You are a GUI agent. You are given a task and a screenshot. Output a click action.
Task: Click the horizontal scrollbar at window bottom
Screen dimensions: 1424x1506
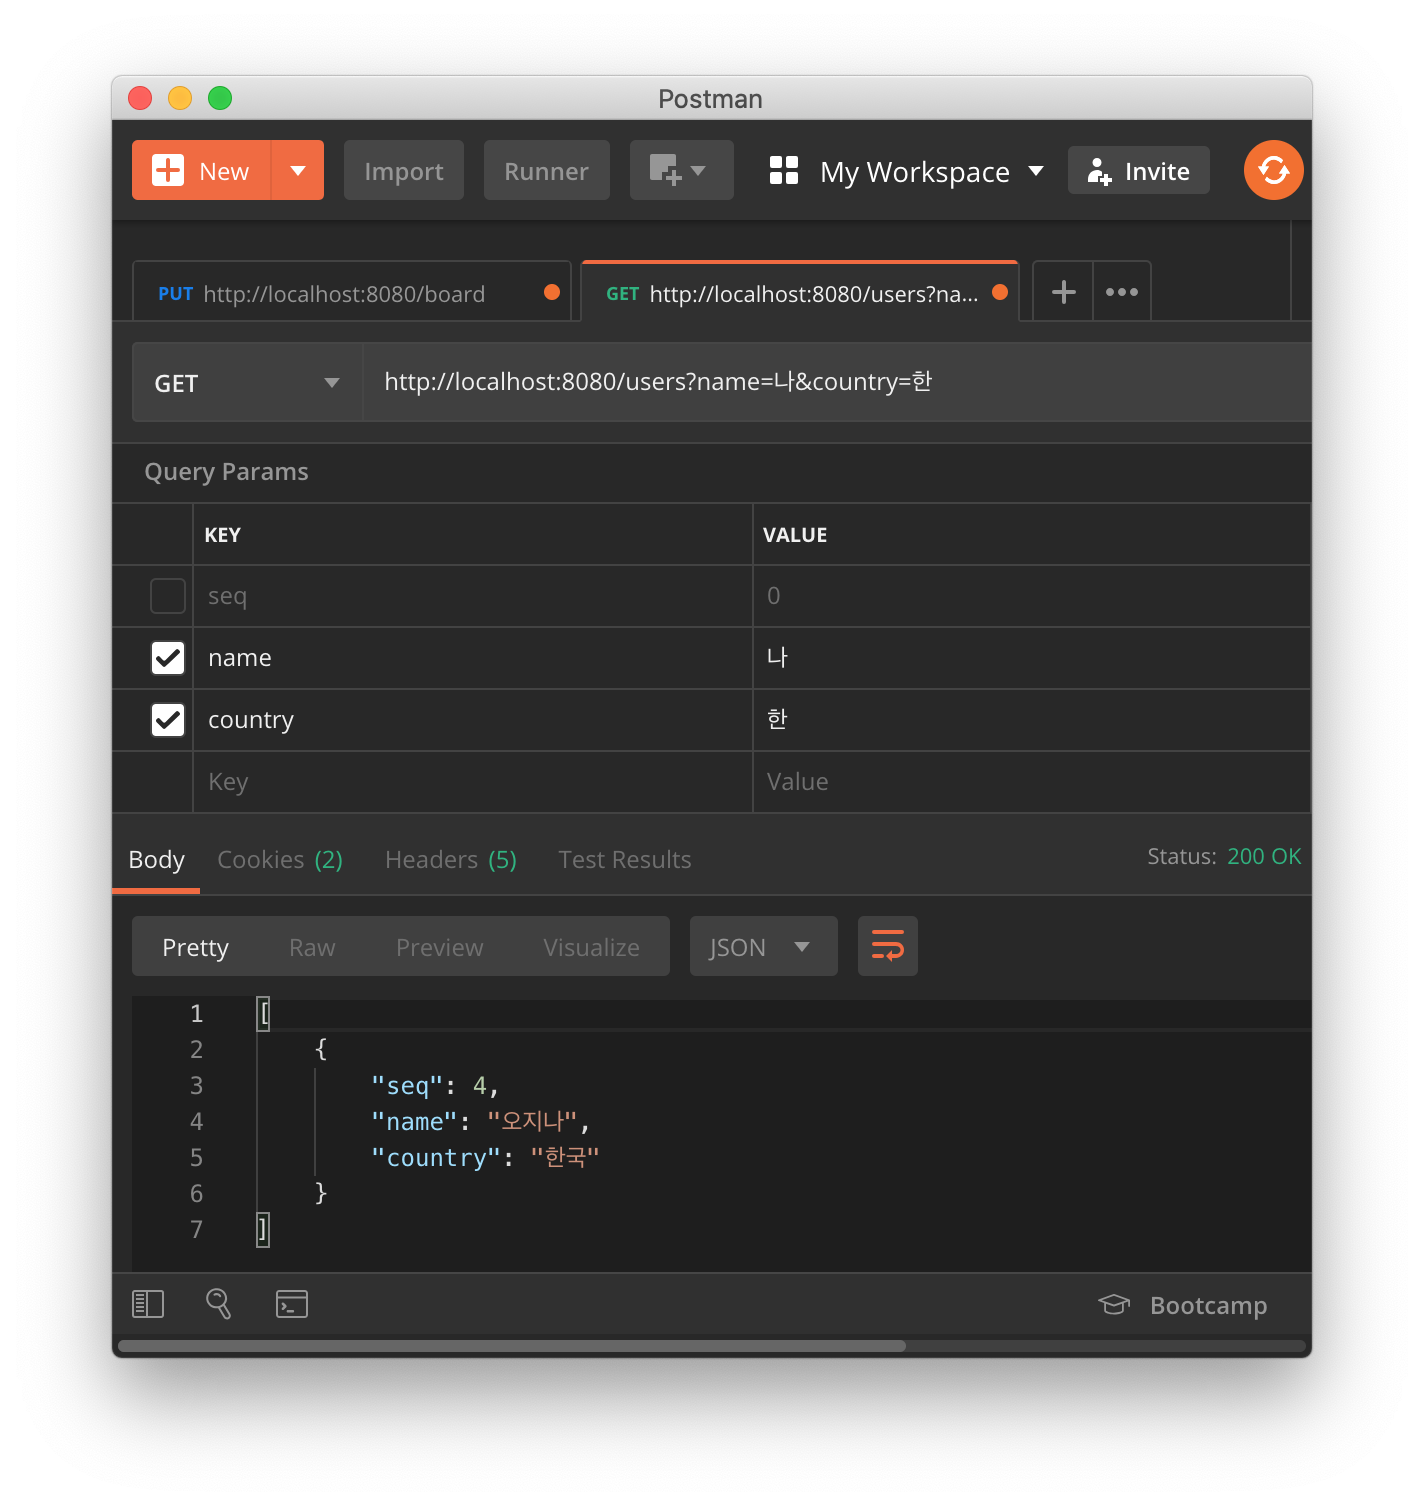[512, 1346]
